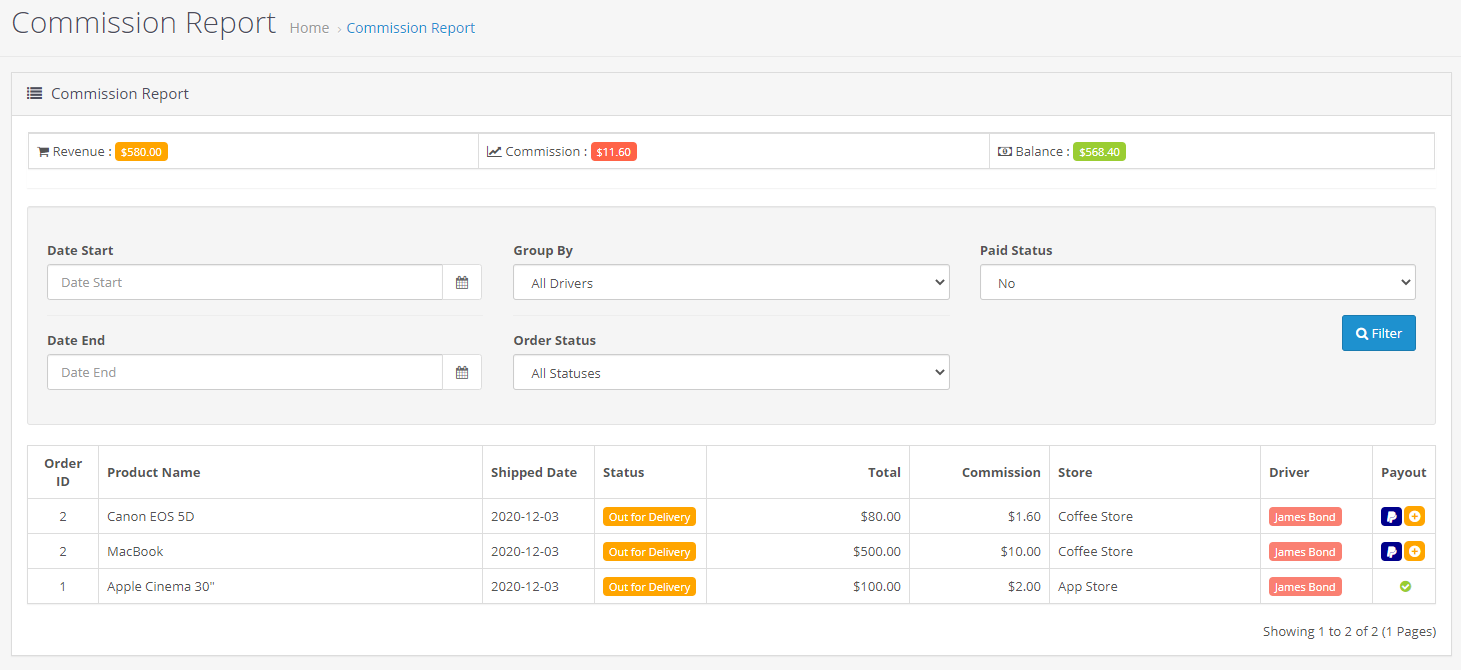
Task: Click the $100.00 total amount
Action: point(877,587)
